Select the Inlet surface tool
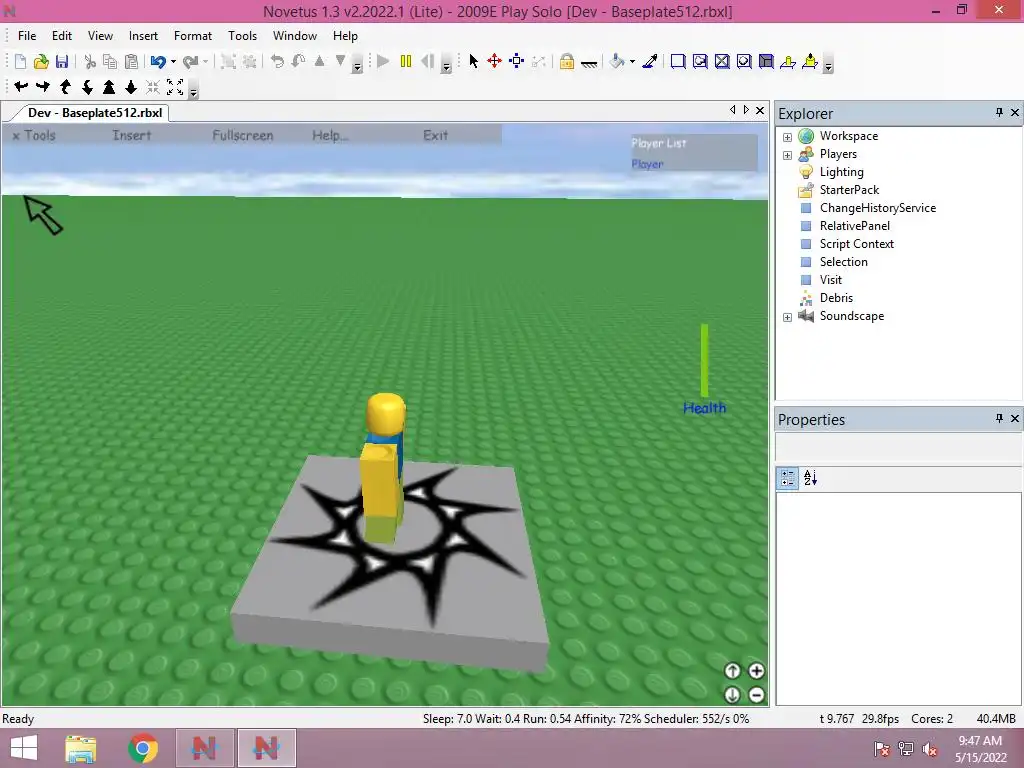The height and width of the screenshot is (768, 1024). click(766, 61)
